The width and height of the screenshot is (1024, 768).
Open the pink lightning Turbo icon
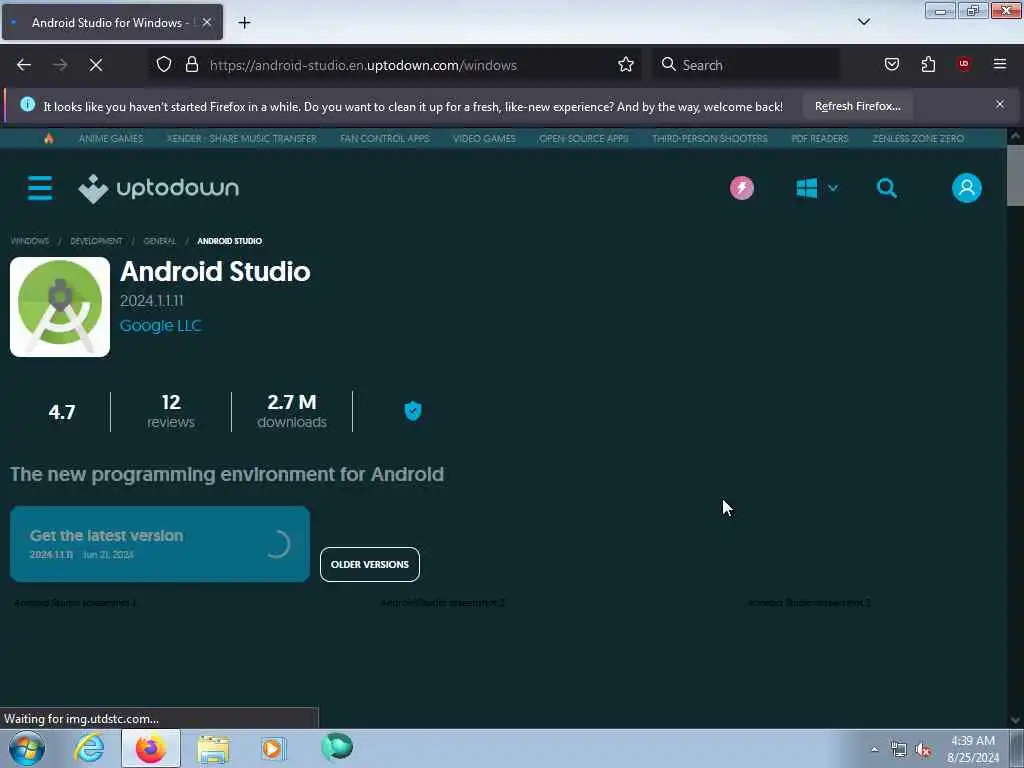[x=742, y=188]
